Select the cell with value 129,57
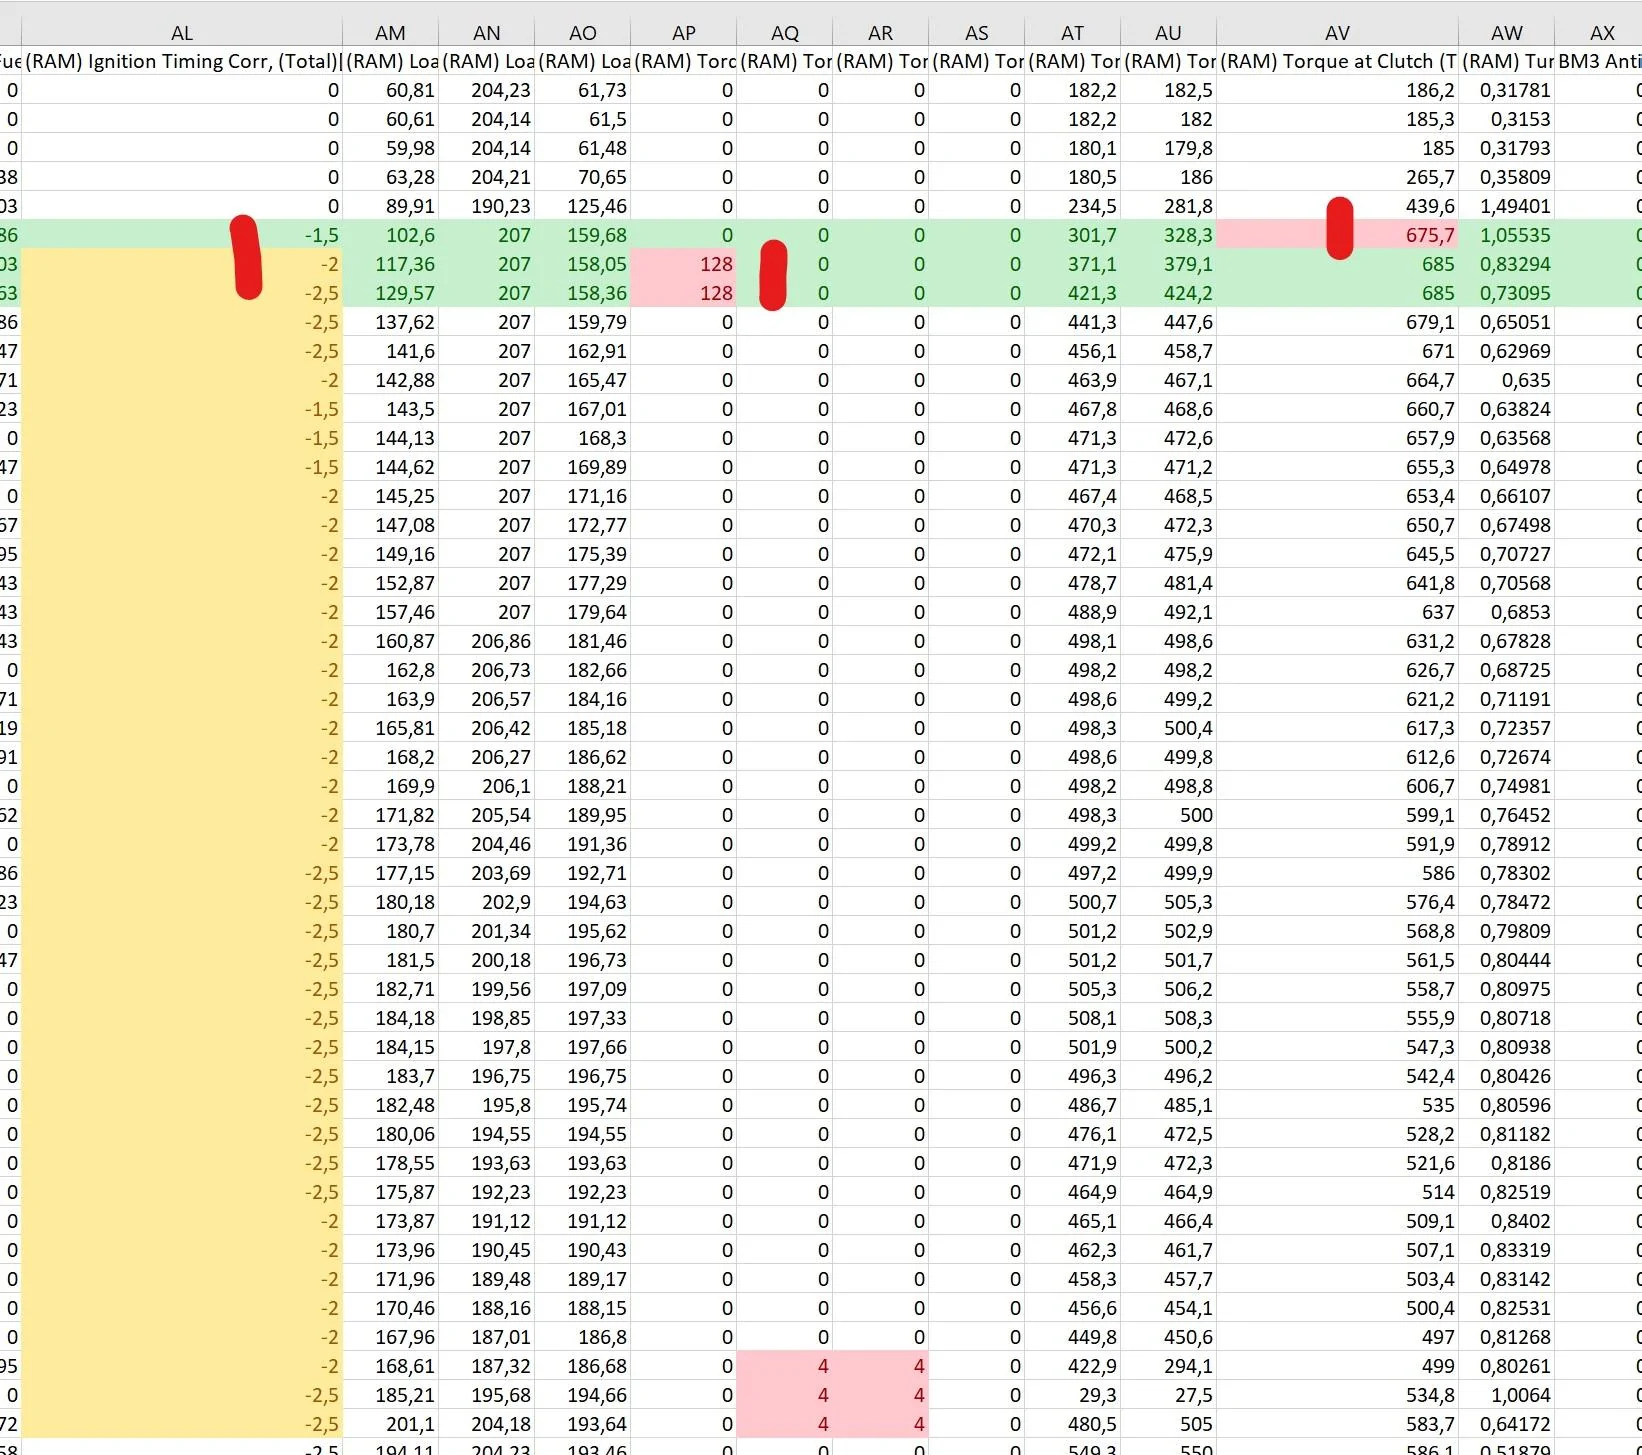Image resolution: width=1642 pixels, height=1455 pixels. 390,293
